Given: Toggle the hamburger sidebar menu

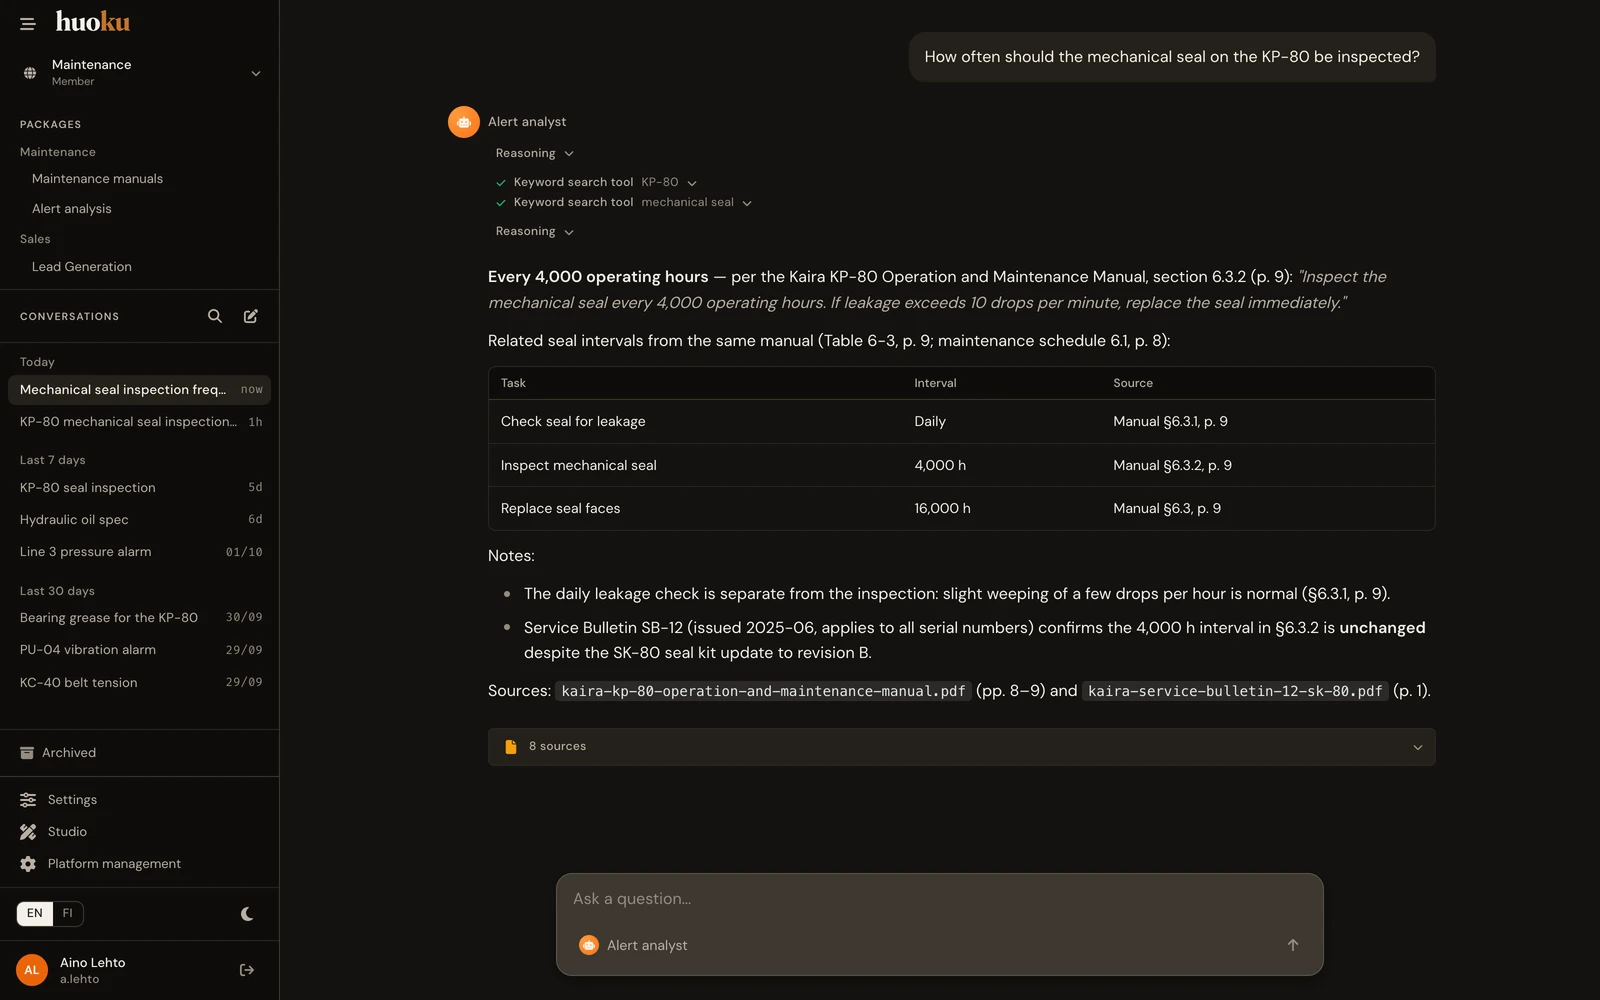Looking at the screenshot, I should pos(27,23).
